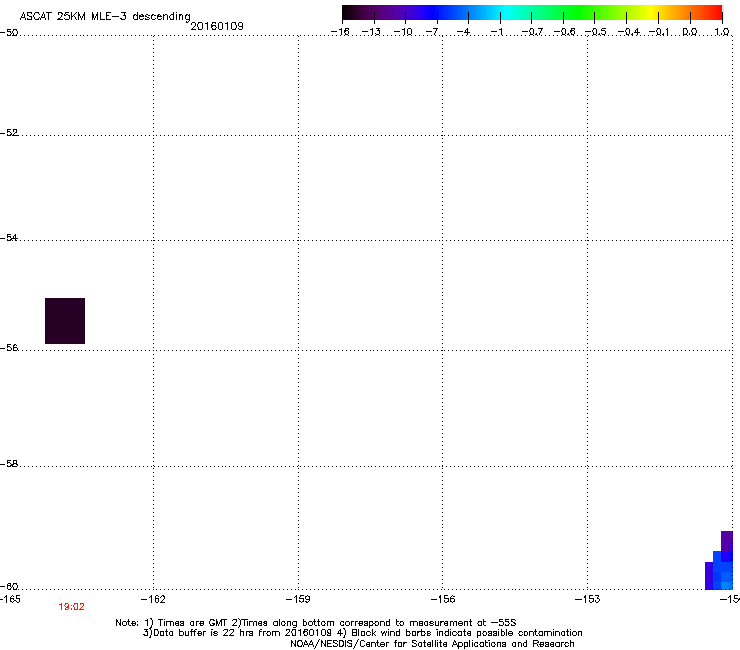Screen dimensions: 740x650
Task: Click the -58 latitude label
Action: point(9,464)
